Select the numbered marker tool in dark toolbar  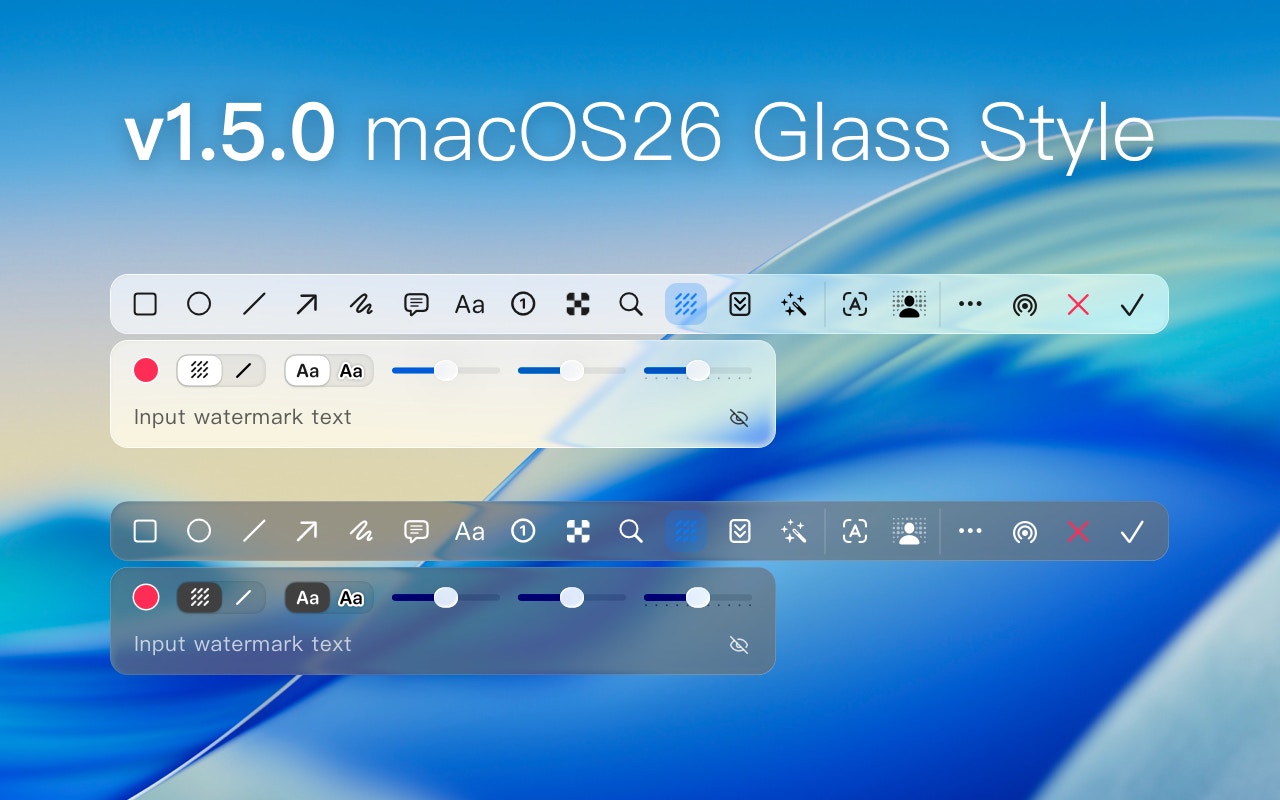(x=523, y=531)
